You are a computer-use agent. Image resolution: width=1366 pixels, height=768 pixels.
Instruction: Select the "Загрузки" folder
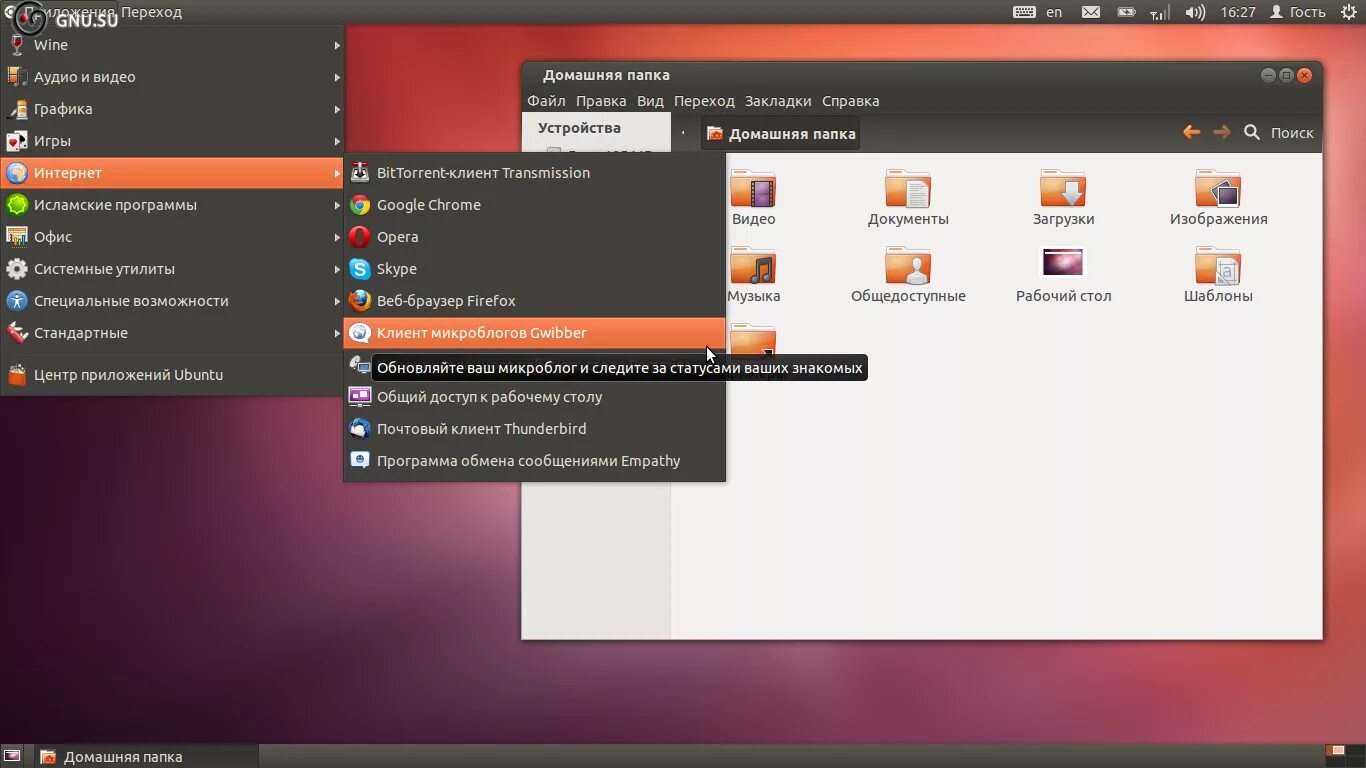click(x=1063, y=198)
